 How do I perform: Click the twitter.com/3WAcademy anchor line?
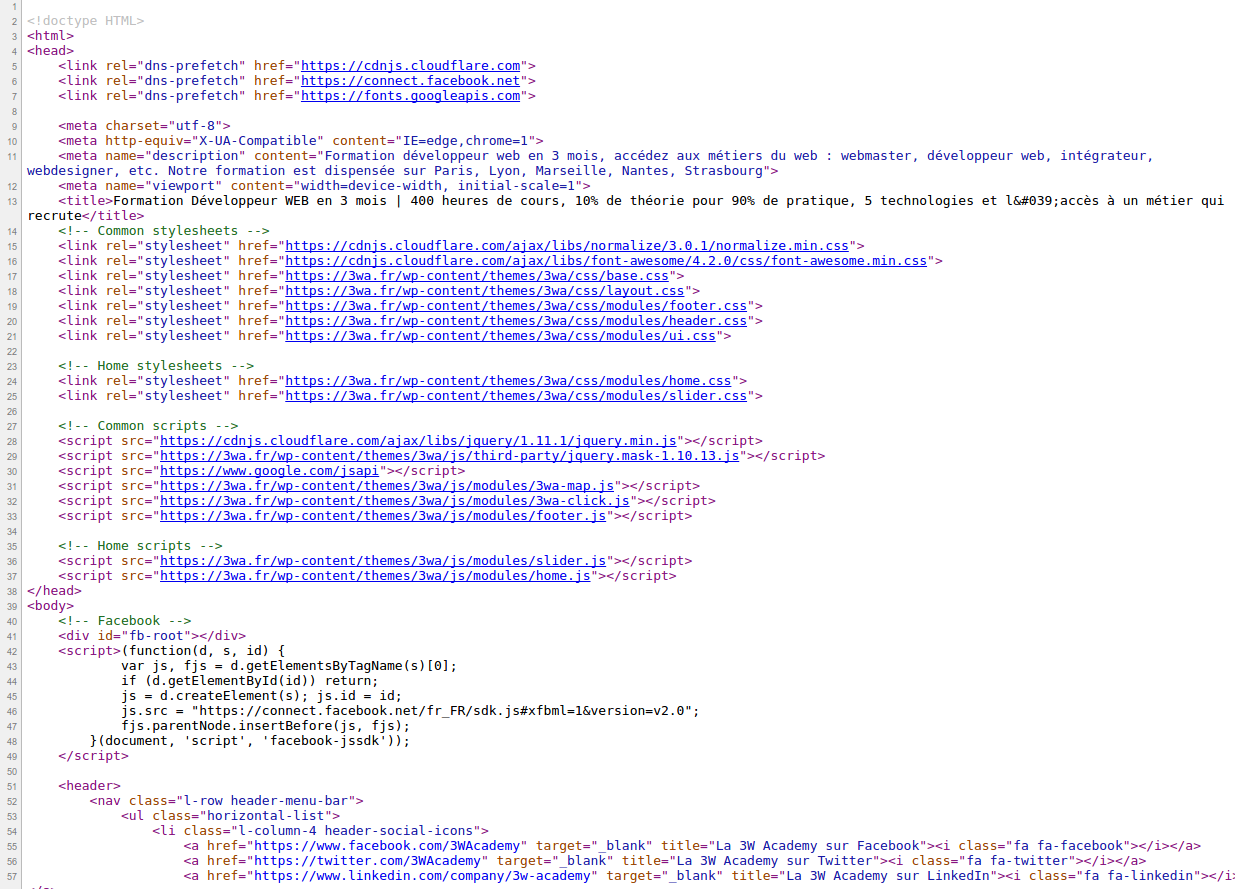[665, 860]
